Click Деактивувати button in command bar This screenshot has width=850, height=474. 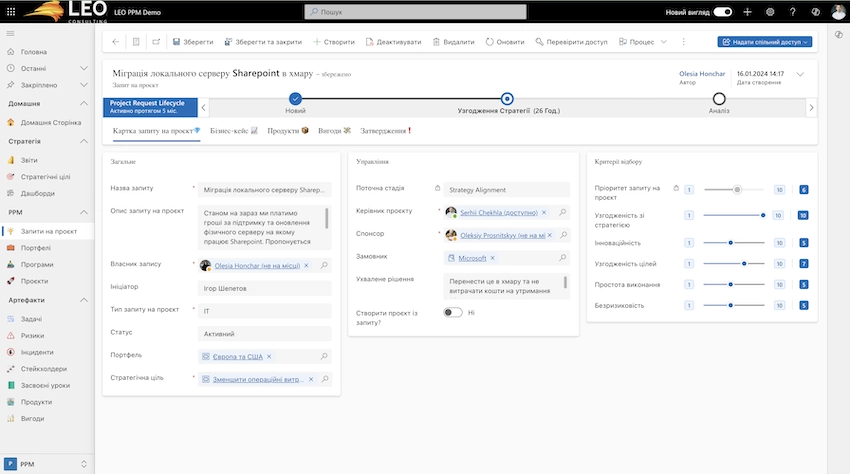pos(393,42)
